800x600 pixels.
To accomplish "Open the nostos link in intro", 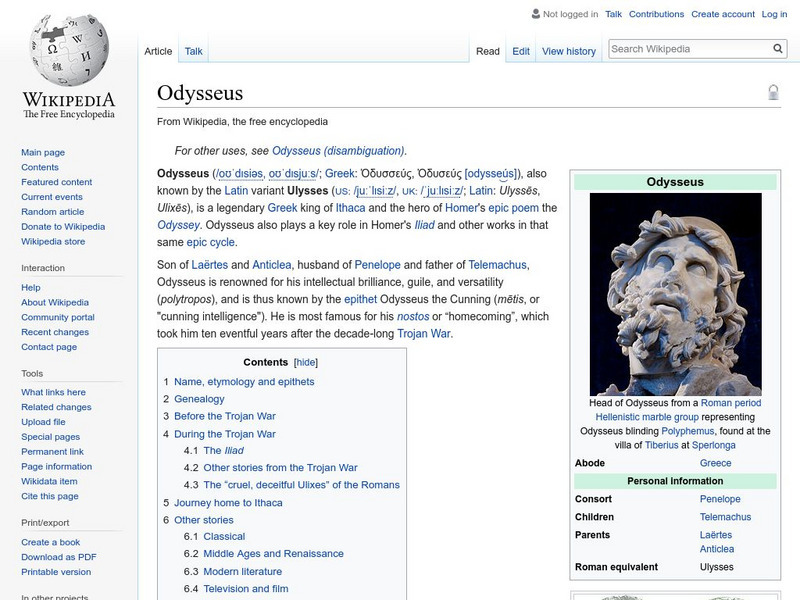I will 413,316.
